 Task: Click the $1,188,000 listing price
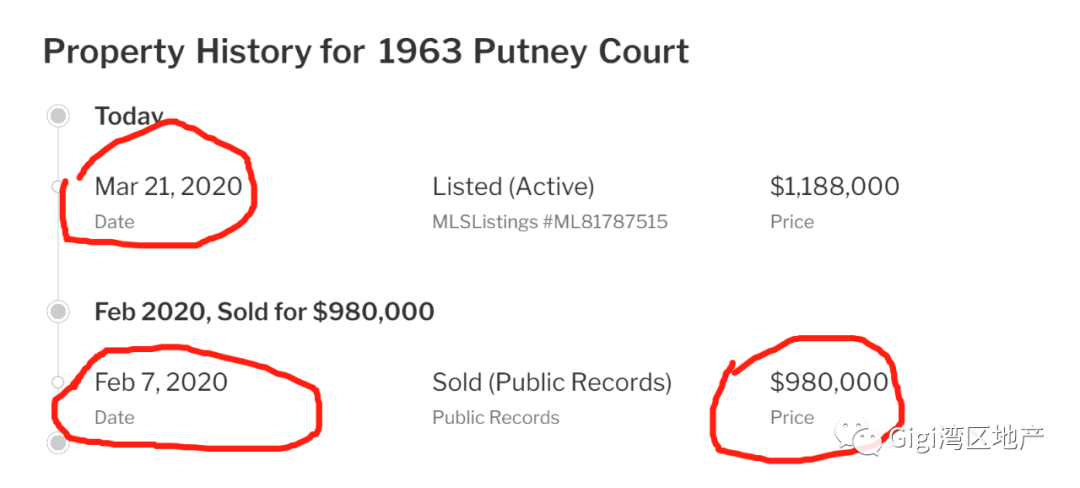point(834,186)
